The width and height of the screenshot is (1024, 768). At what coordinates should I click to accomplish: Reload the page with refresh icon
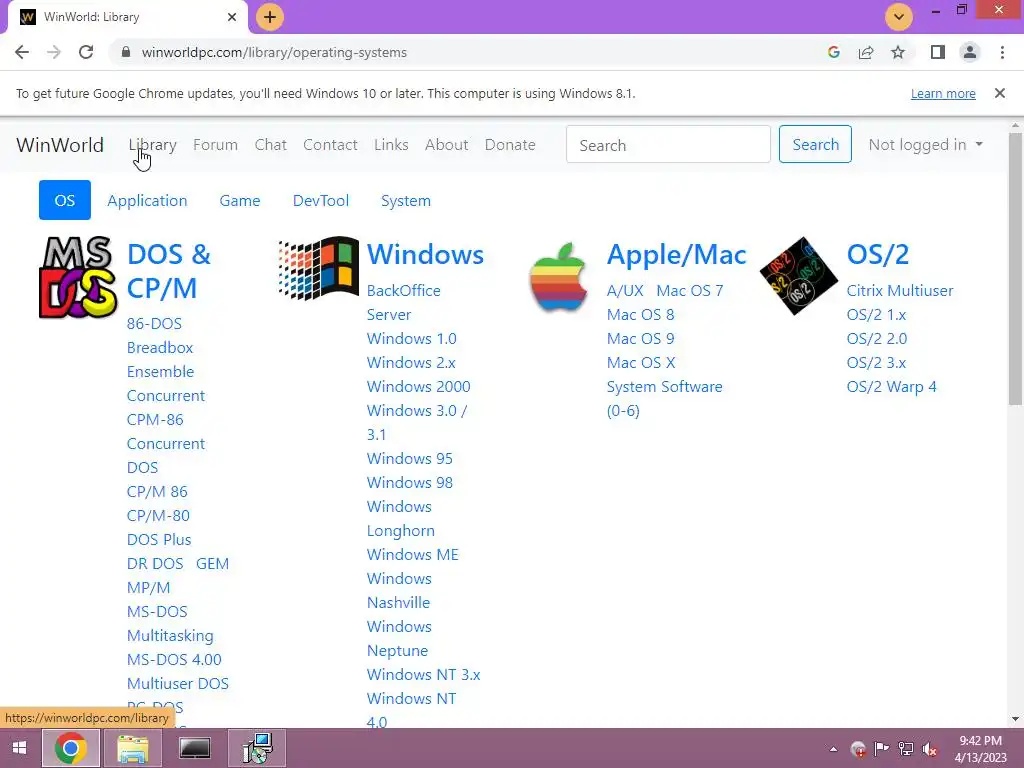[x=86, y=52]
